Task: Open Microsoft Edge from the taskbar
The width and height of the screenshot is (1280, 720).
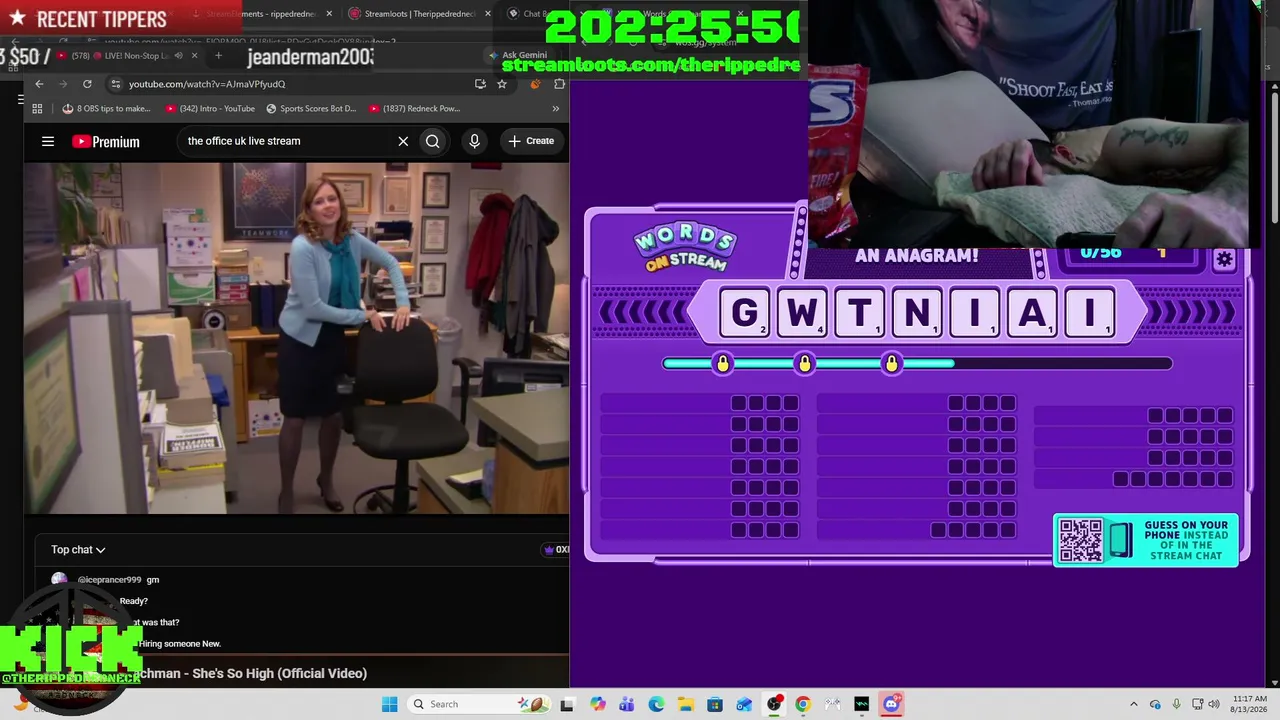Action: tap(656, 704)
